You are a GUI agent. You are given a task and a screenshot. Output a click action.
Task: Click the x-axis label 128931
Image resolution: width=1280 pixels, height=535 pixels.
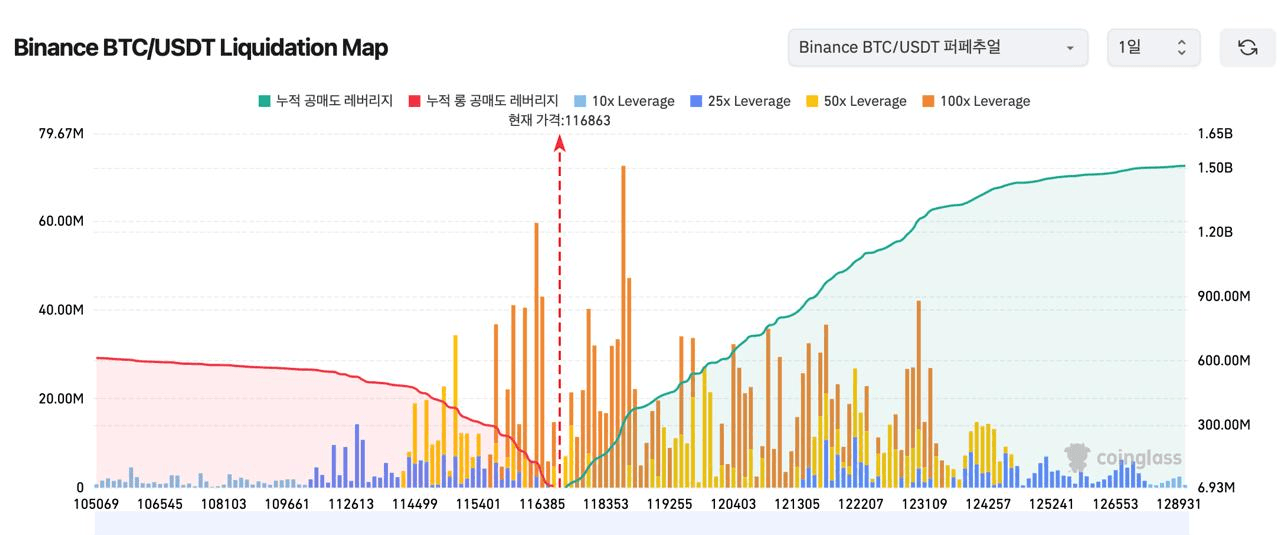(1178, 504)
